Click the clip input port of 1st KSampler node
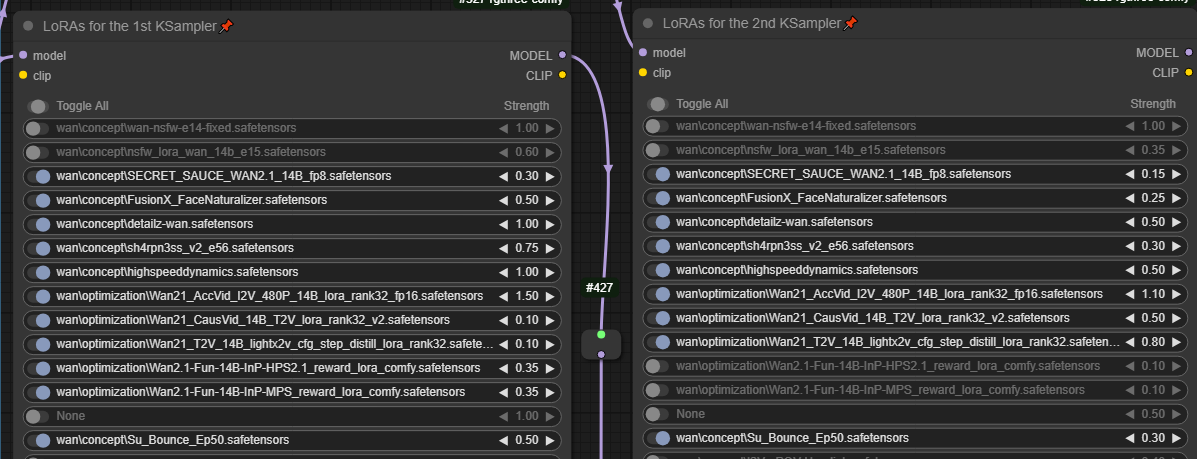Image resolution: width=1197 pixels, height=459 pixels. [x=23, y=75]
